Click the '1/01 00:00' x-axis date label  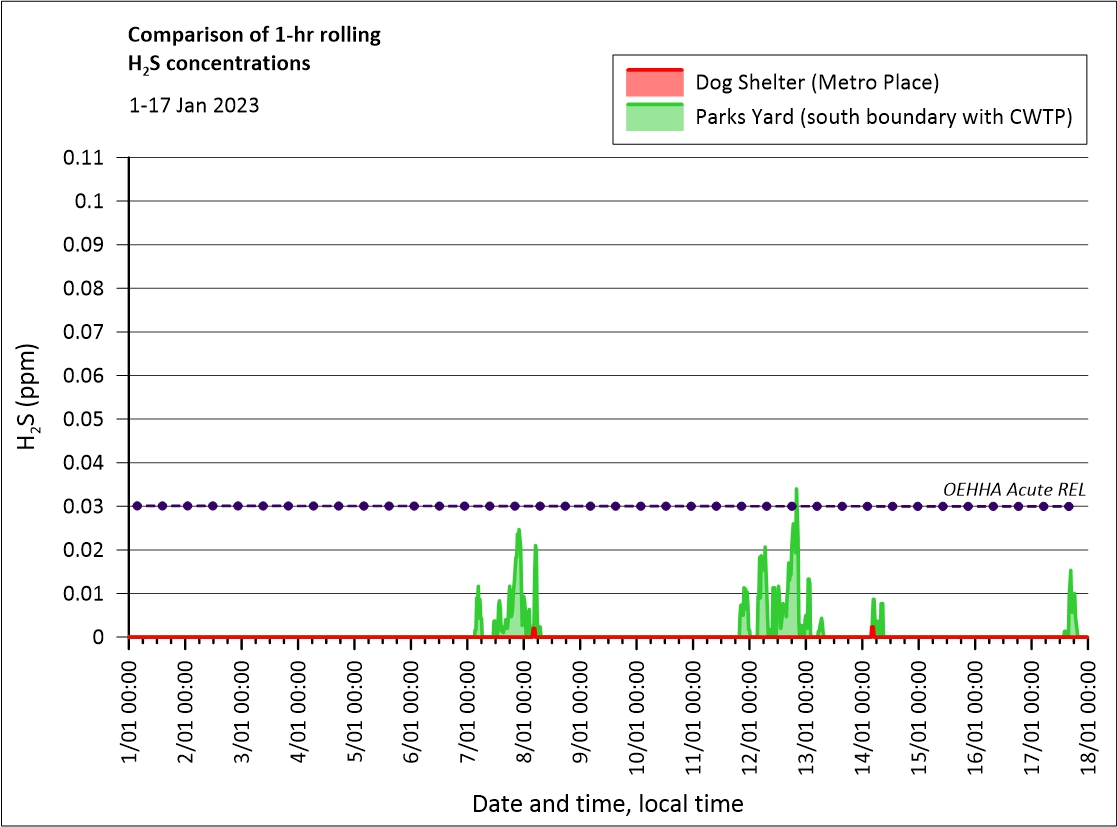tap(130, 713)
